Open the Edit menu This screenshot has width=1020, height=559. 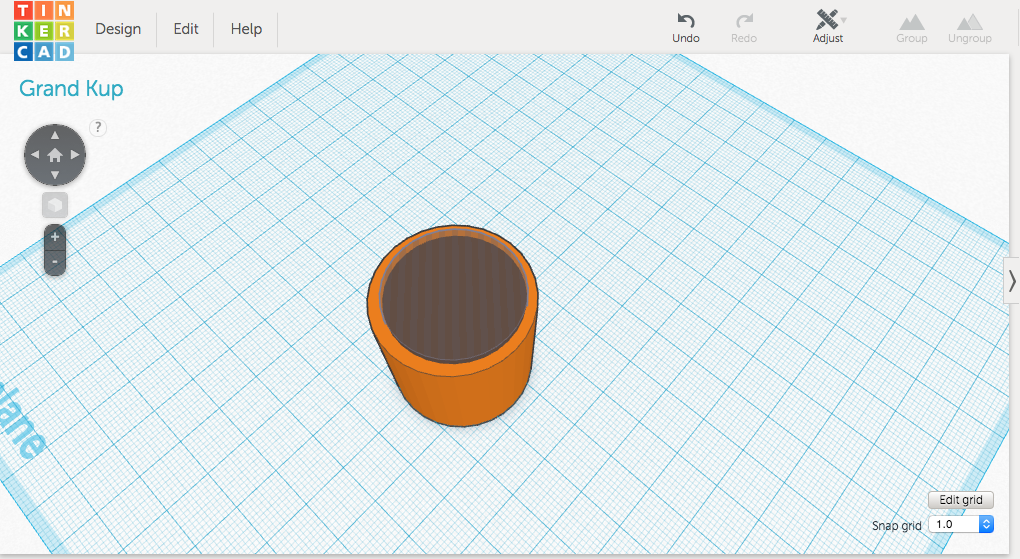185,29
